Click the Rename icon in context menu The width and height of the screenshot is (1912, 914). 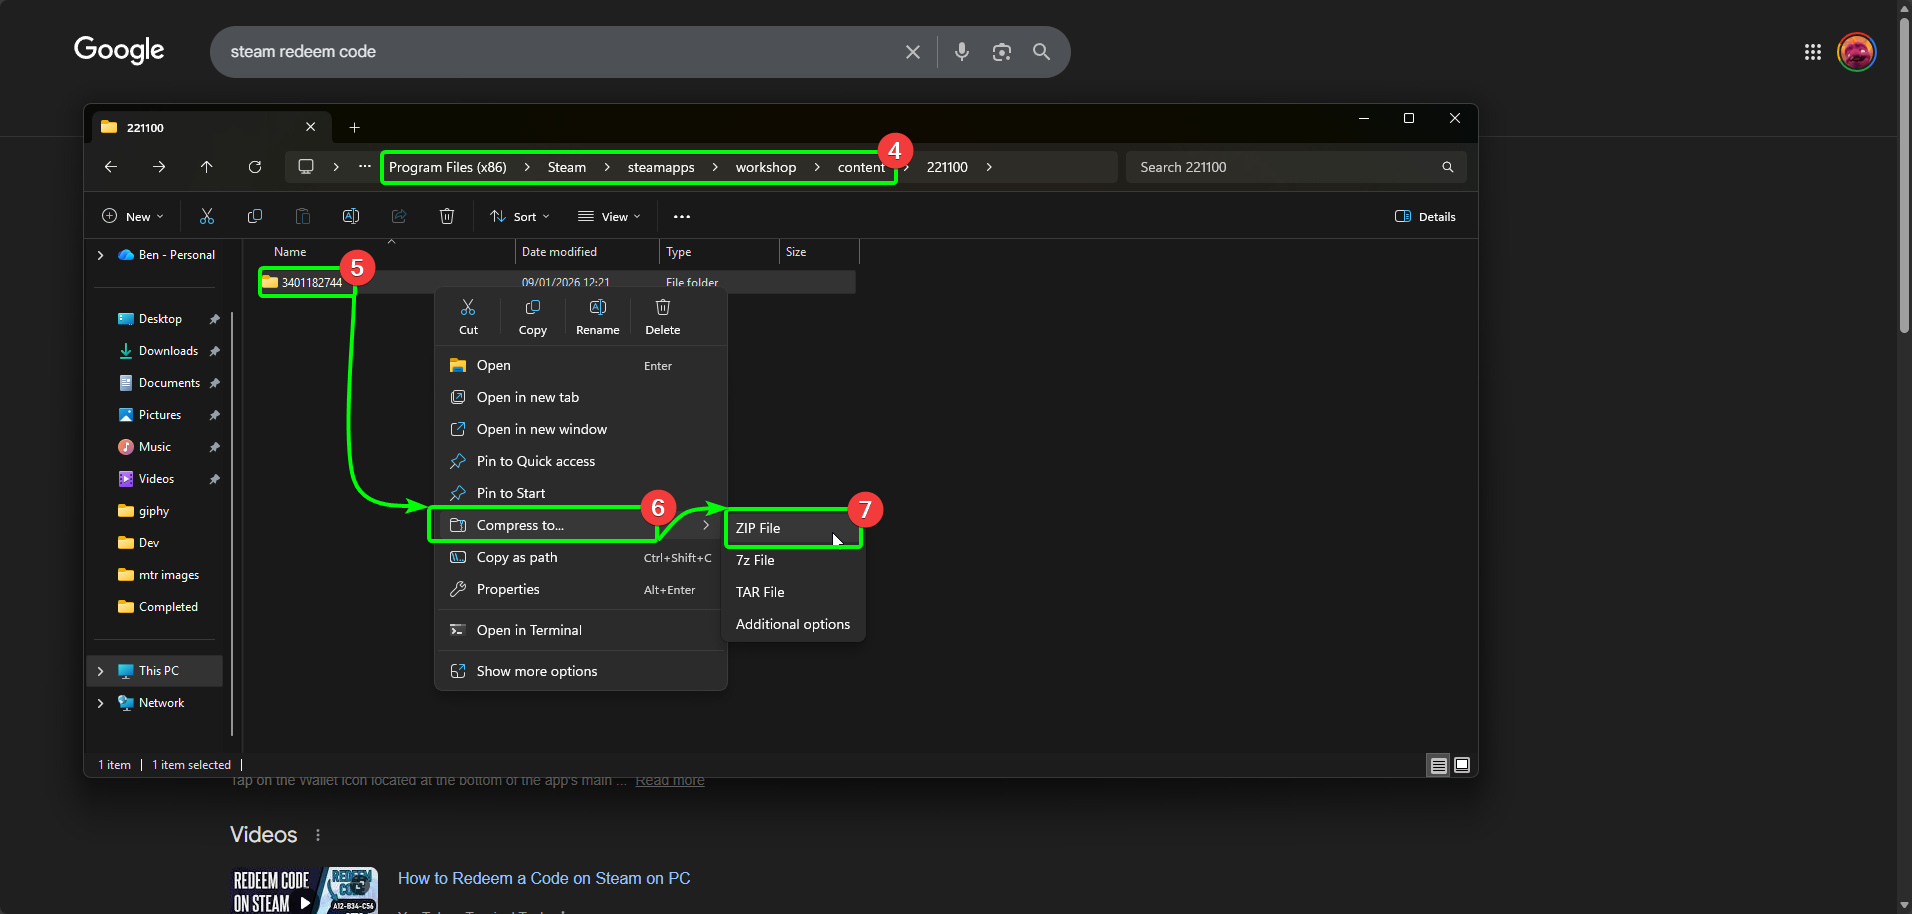click(597, 315)
